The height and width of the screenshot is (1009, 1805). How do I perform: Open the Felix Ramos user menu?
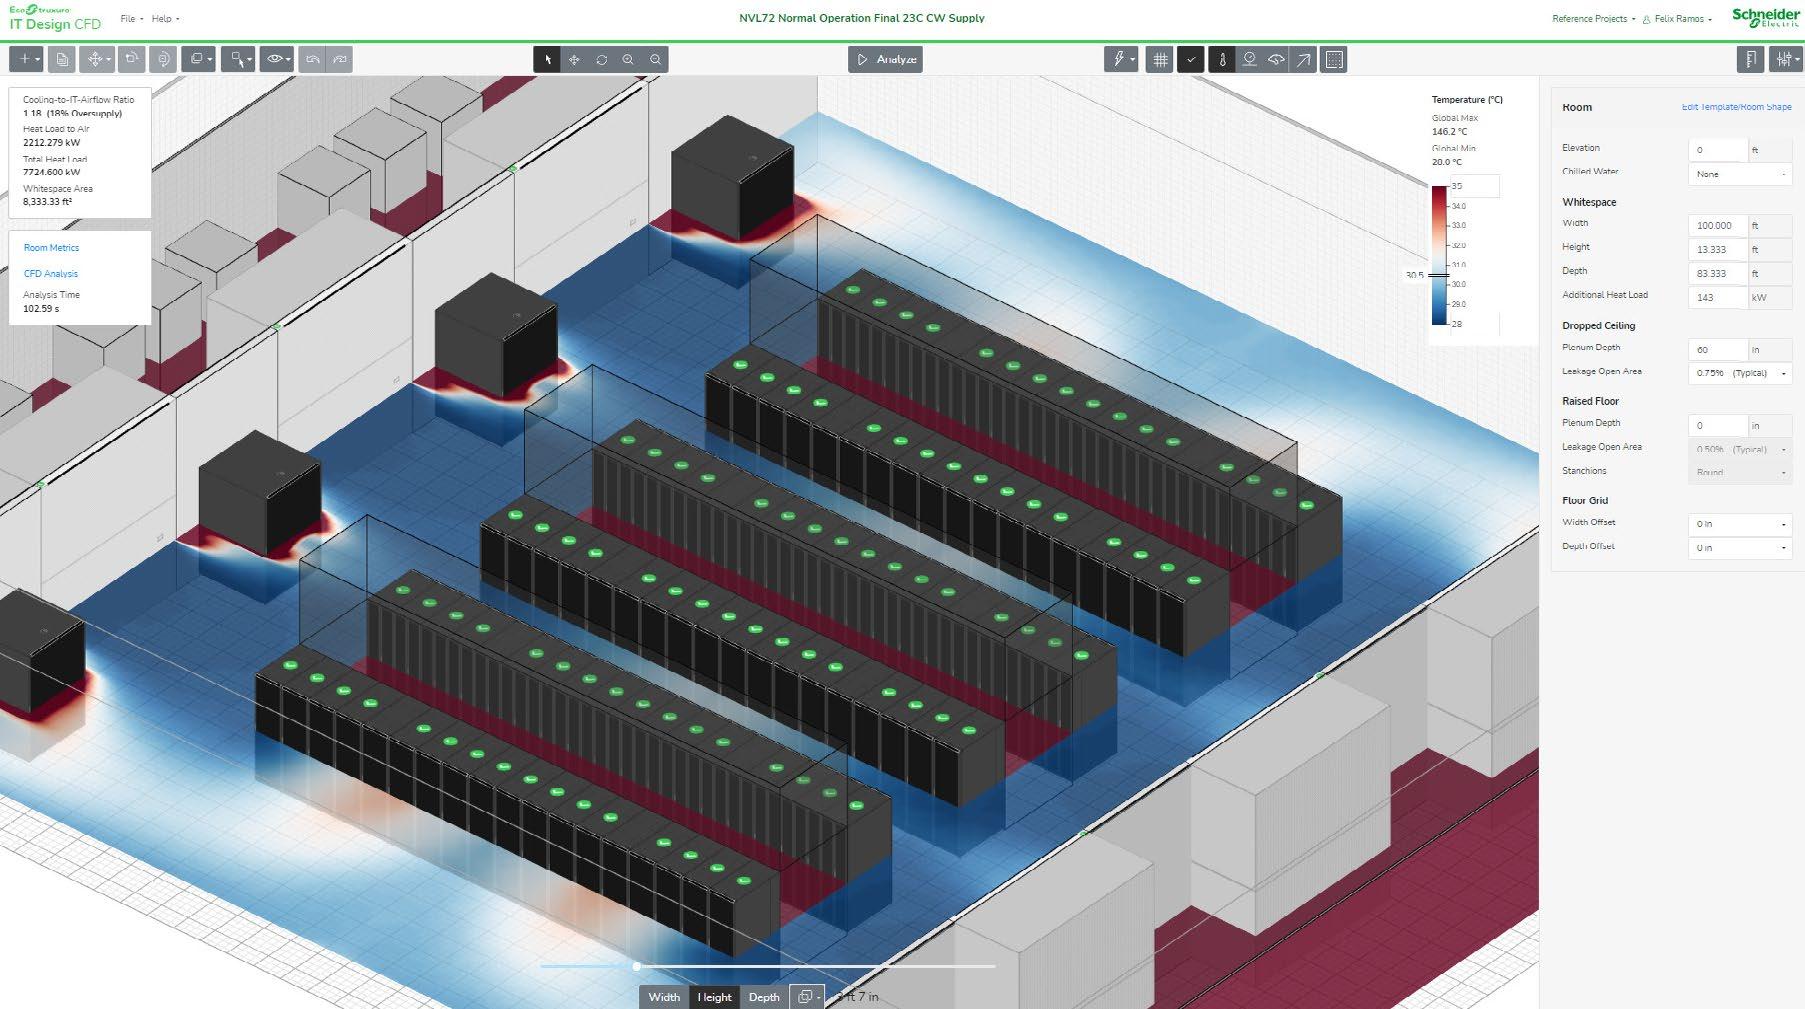(1678, 19)
